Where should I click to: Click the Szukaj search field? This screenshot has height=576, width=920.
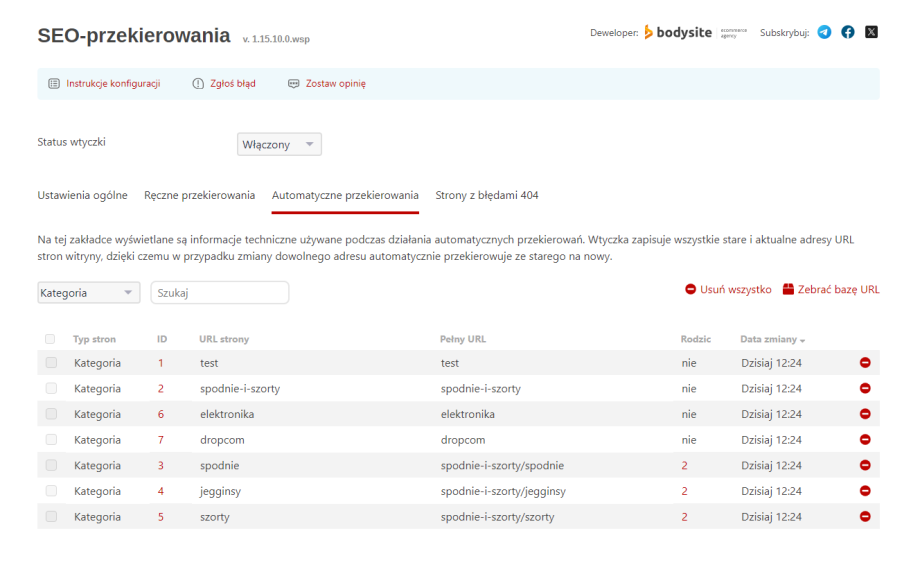pos(219,293)
